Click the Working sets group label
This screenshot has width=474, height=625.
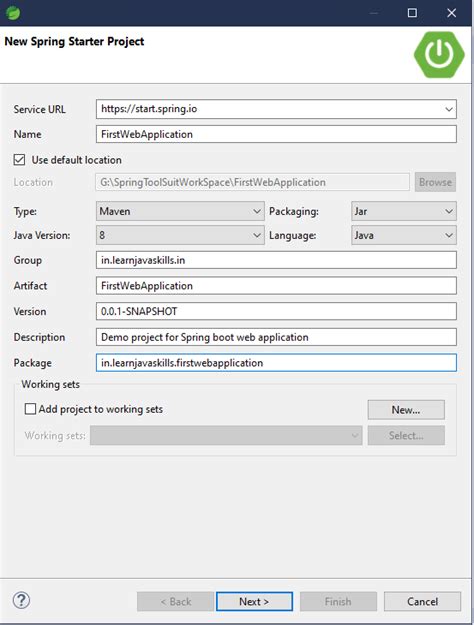click(x=51, y=384)
